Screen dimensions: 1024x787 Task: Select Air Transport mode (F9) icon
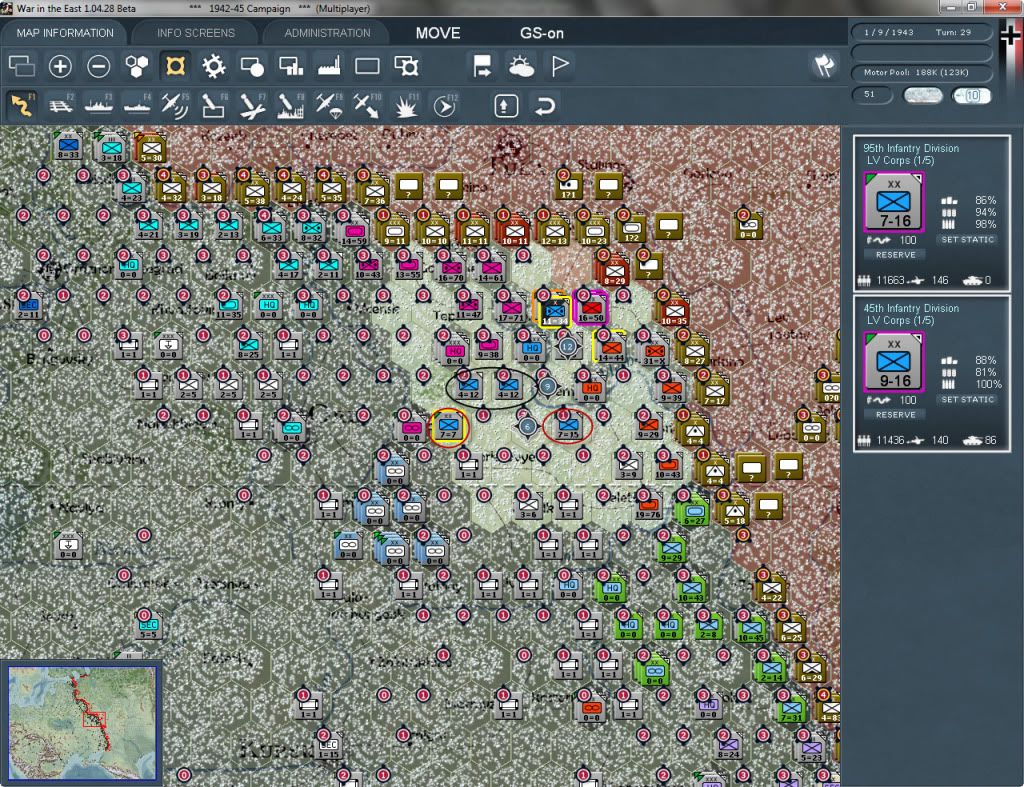(x=328, y=105)
